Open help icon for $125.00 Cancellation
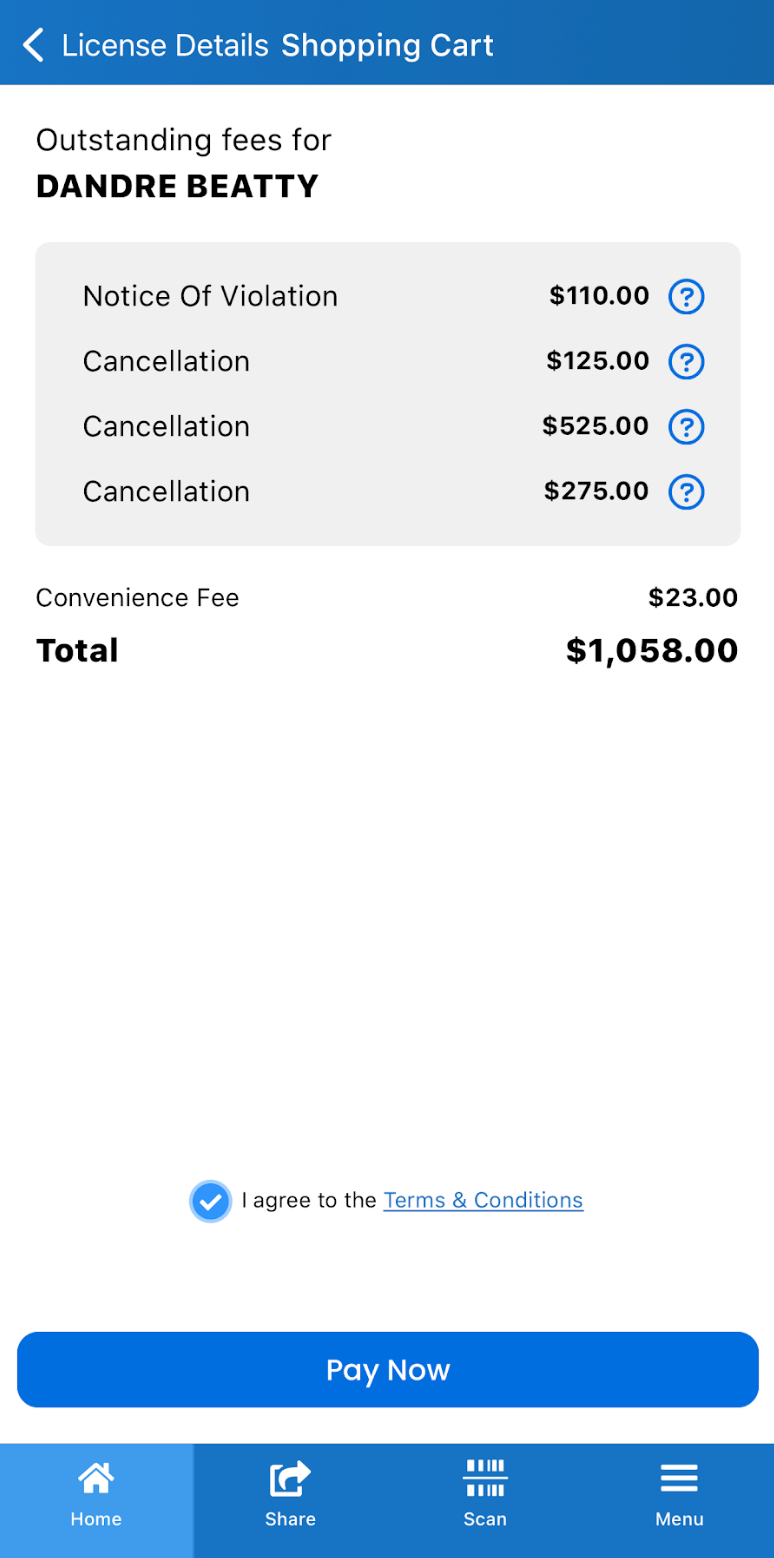The height and width of the screenshot is (1558, 774). click(686, 361)
